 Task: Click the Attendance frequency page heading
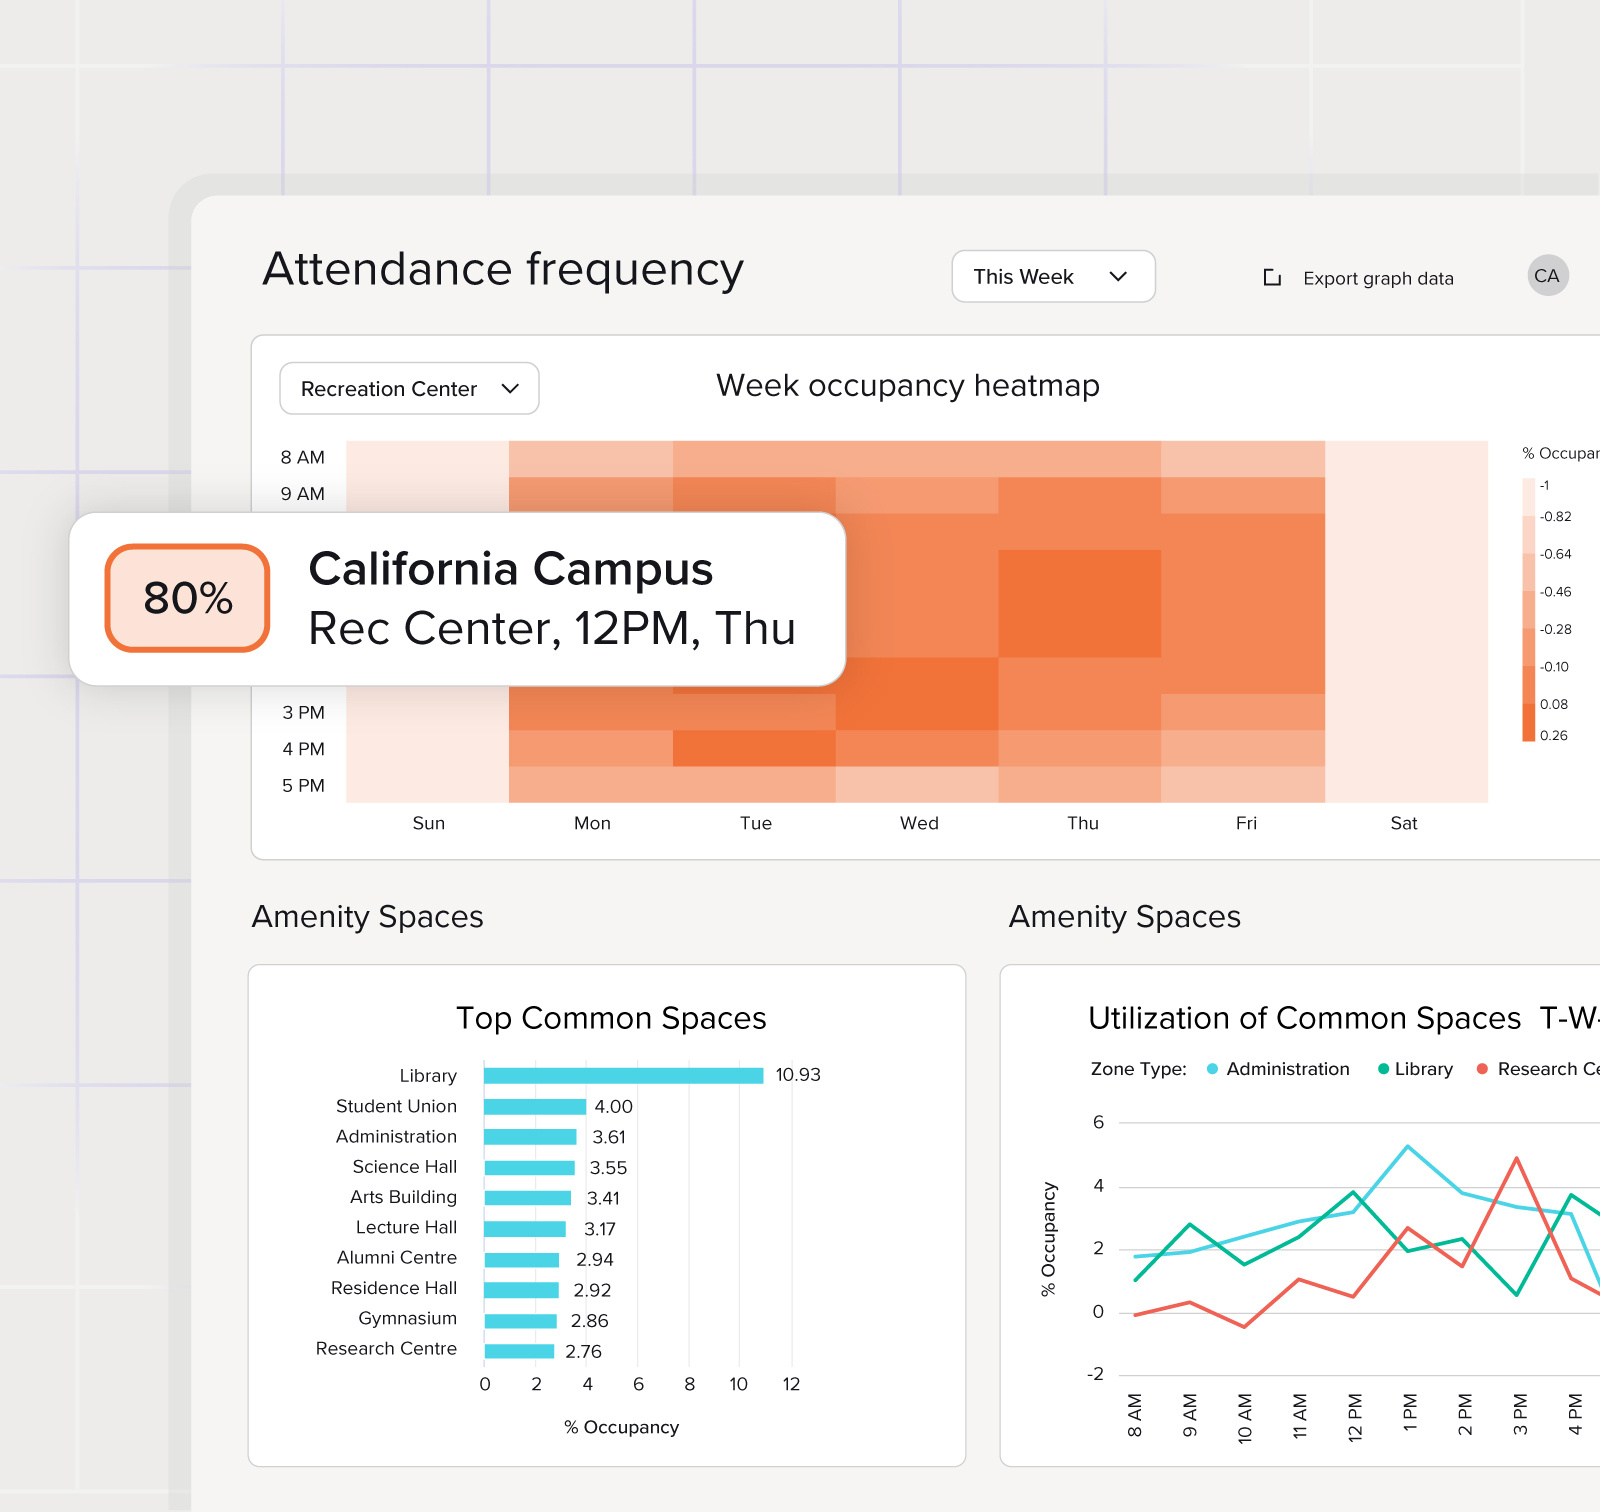click(x=503, y=269)
